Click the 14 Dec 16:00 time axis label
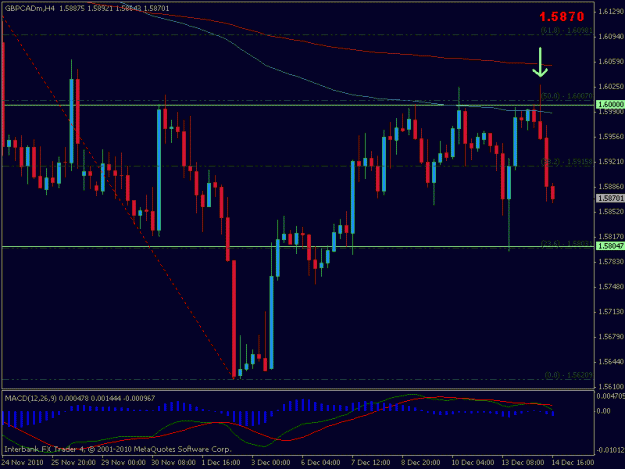The width and height of the screenshot is (625, 469). click(x=572, y=463)
